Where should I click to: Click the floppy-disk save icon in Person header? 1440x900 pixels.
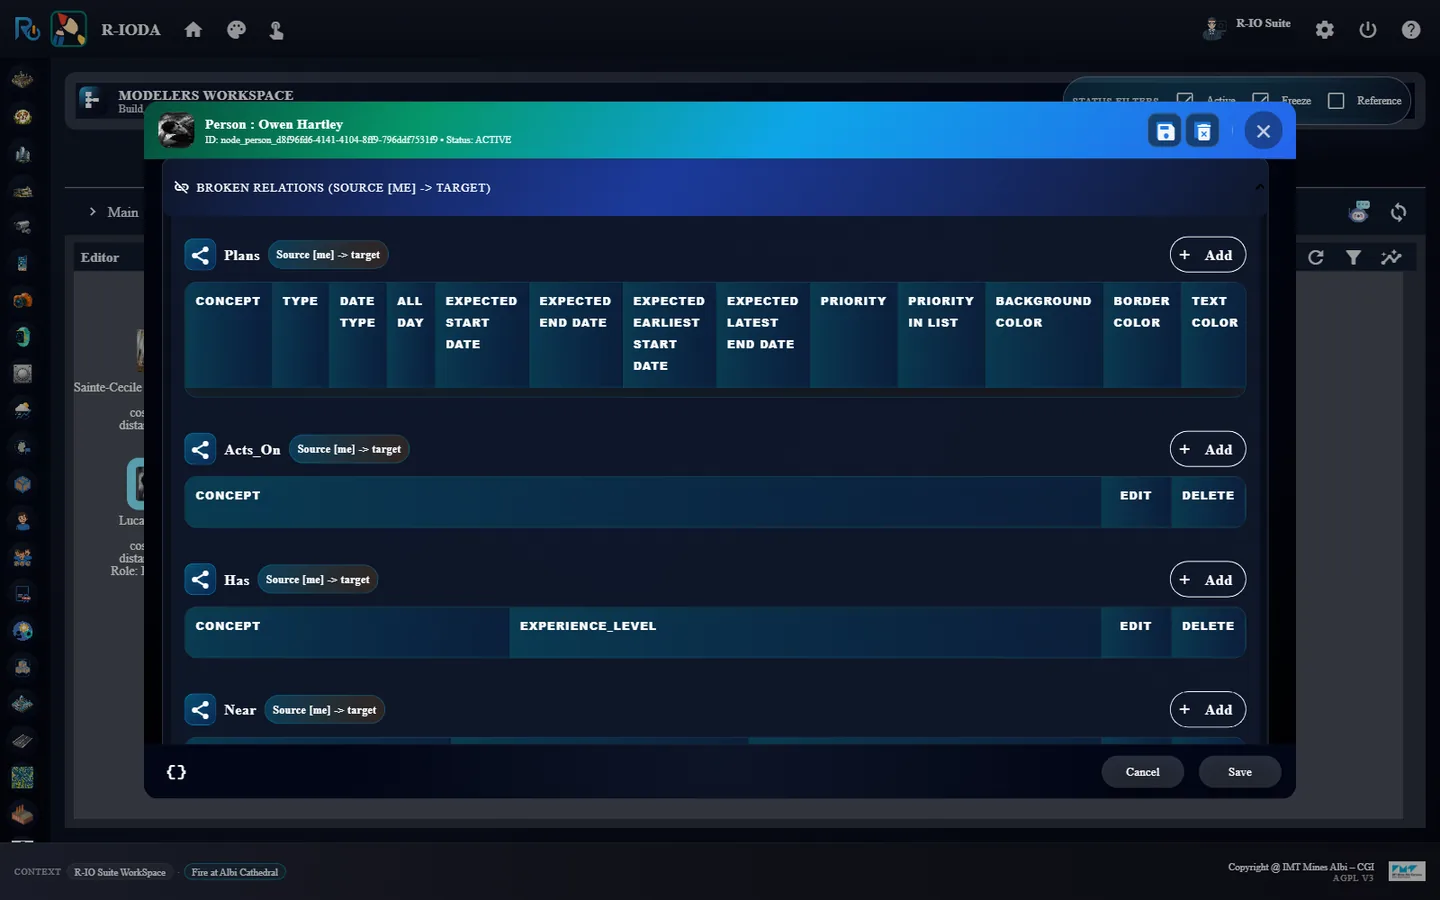[1166, 131]
